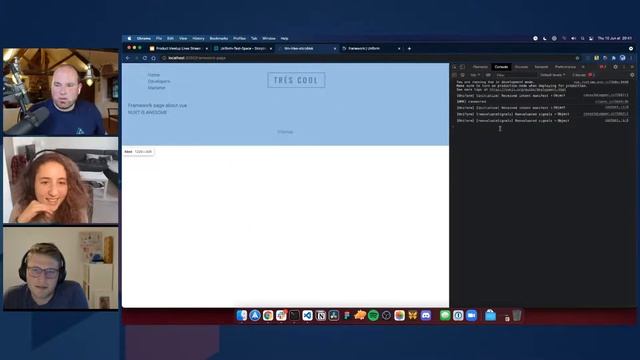Toggle the DevTools device toolbar
Screen dimensions: 640x360
tap(462, 67)
